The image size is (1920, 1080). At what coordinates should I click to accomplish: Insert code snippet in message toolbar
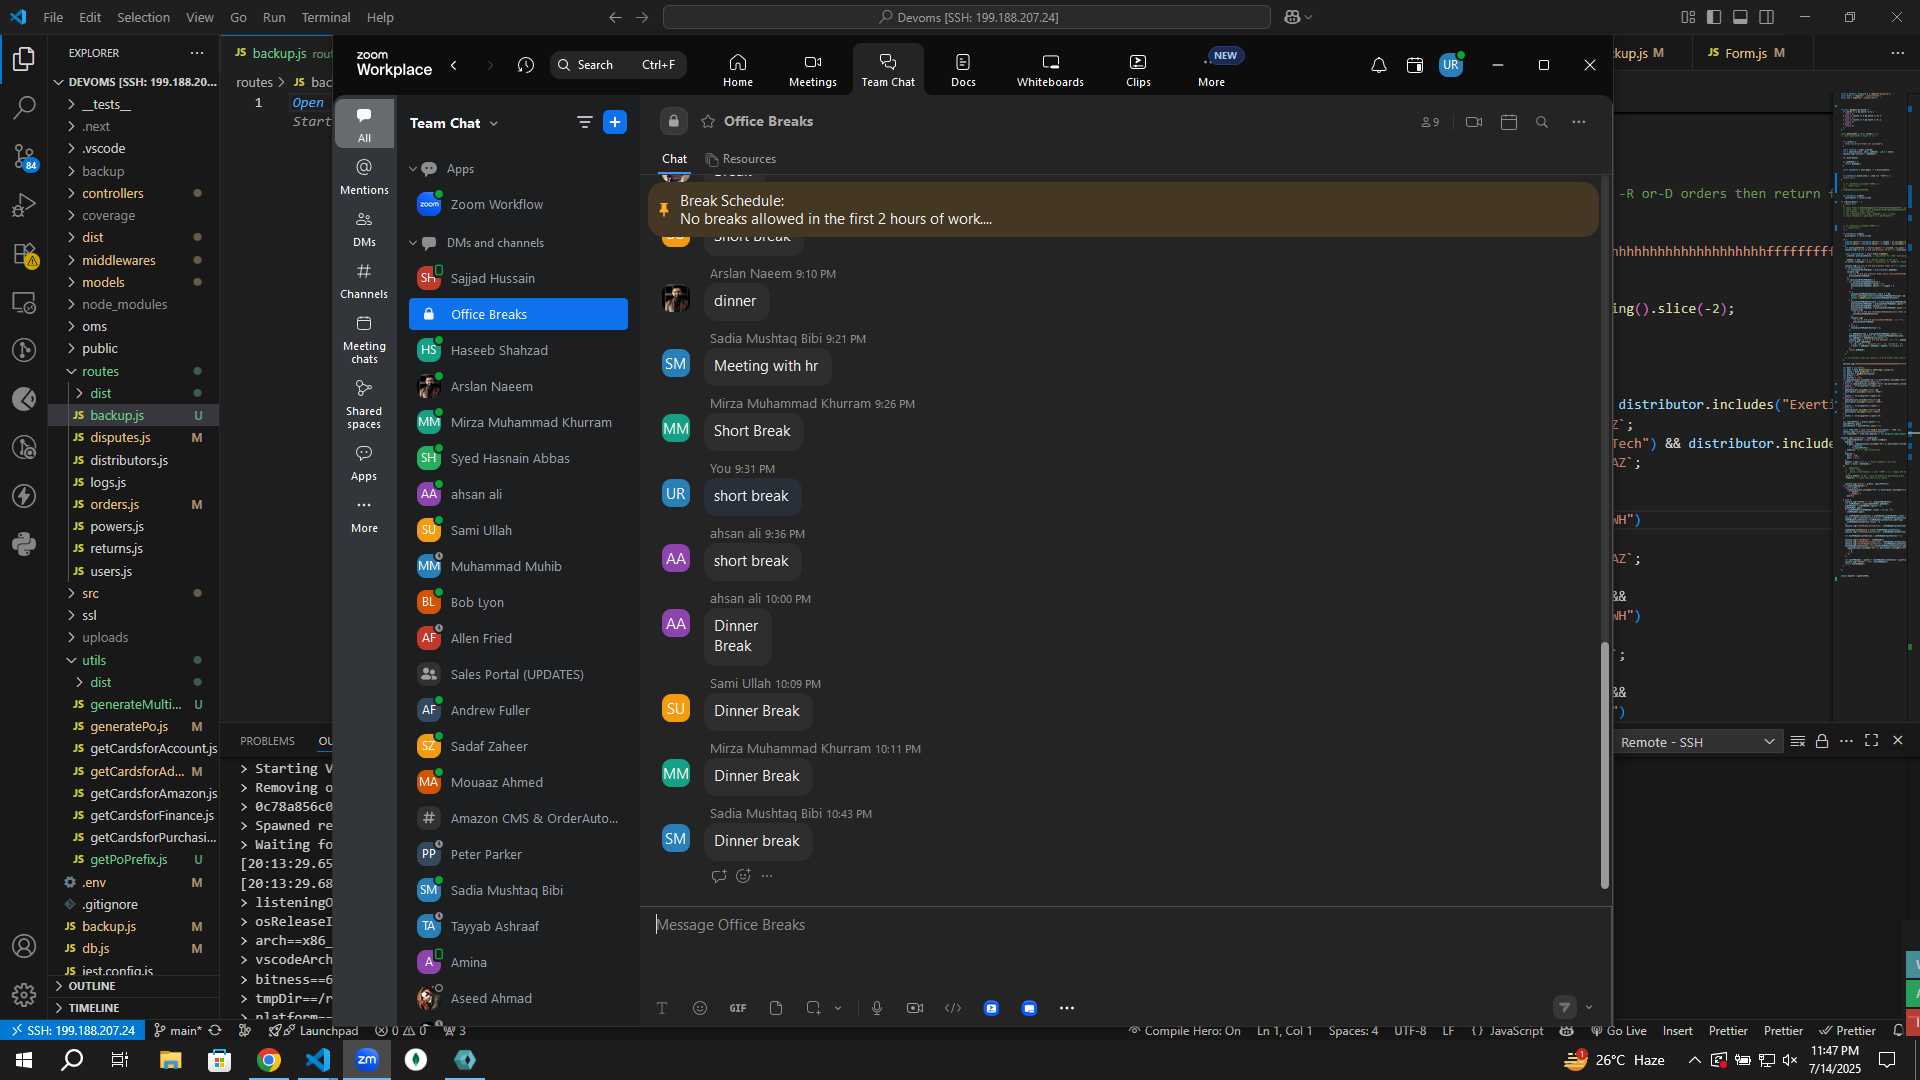tap(953, 1008)
